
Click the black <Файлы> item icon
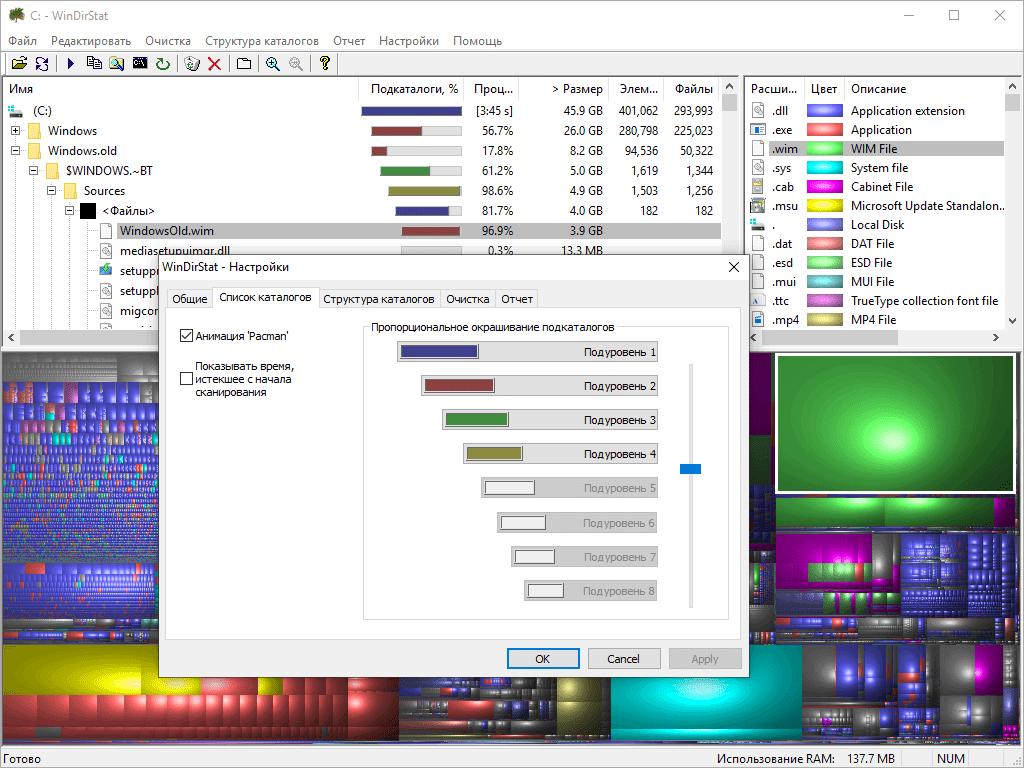point(88,211)
